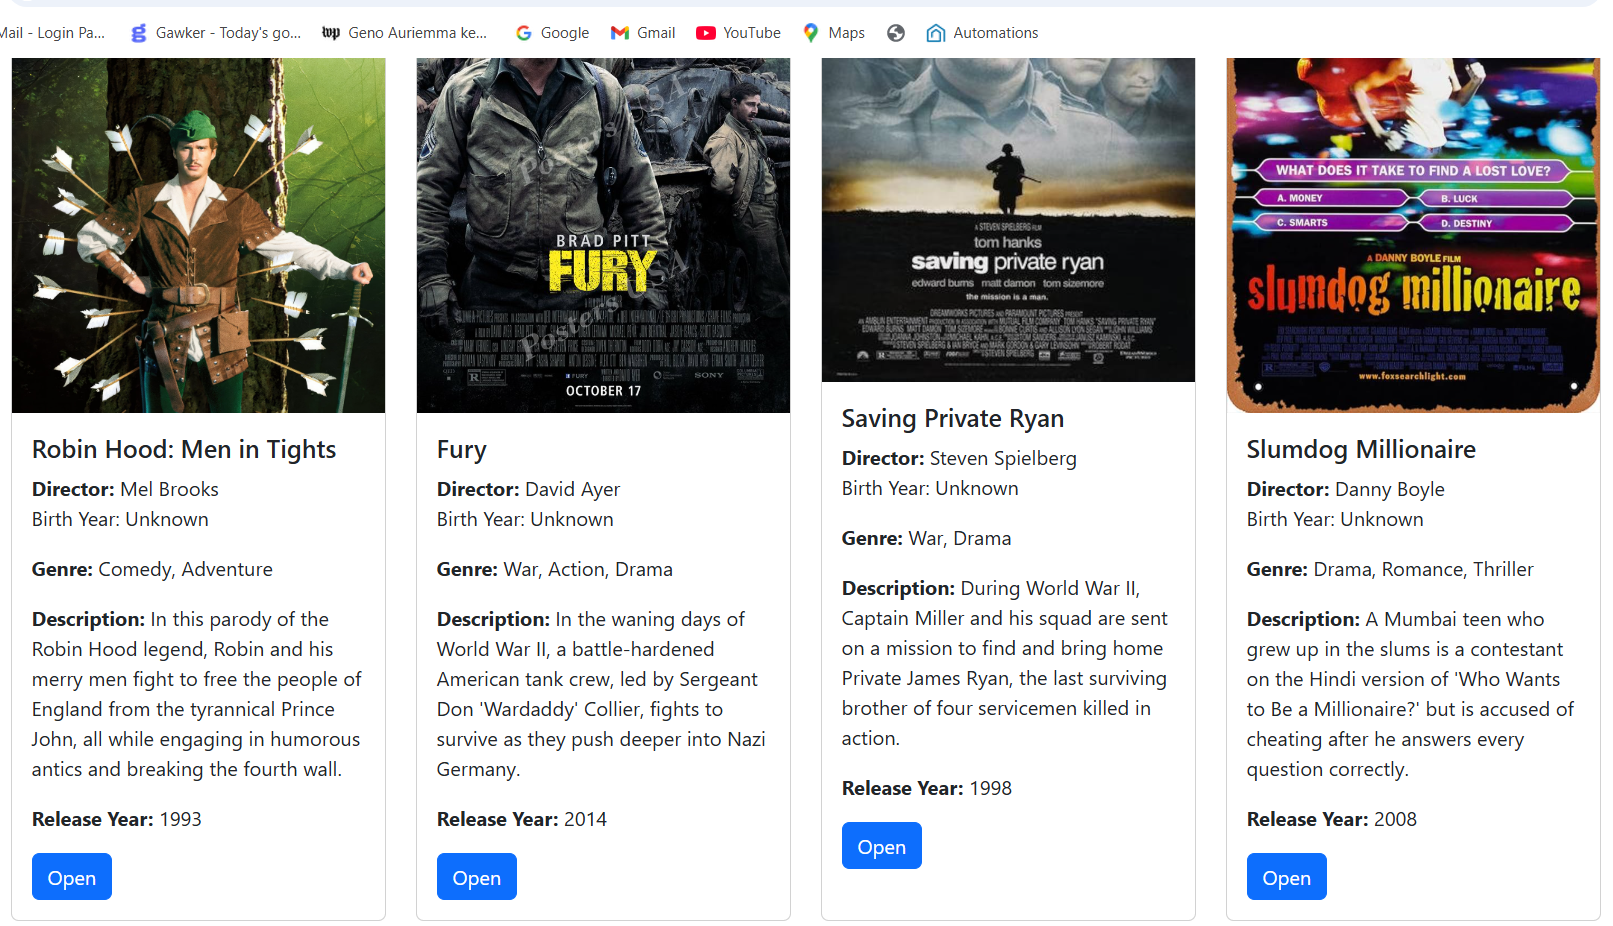
Task: Click 'Release Year: 1993' text
Action: coord(117,819)
